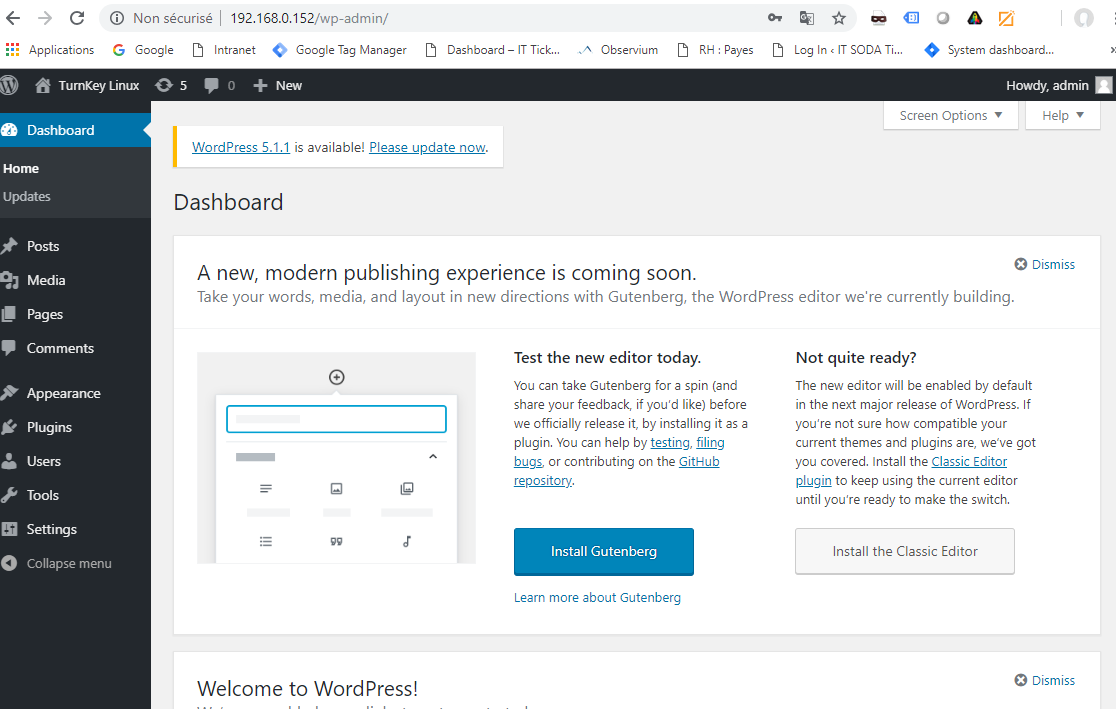
Task: Click the Tools wrench icon
Action: tap(9, 495)
